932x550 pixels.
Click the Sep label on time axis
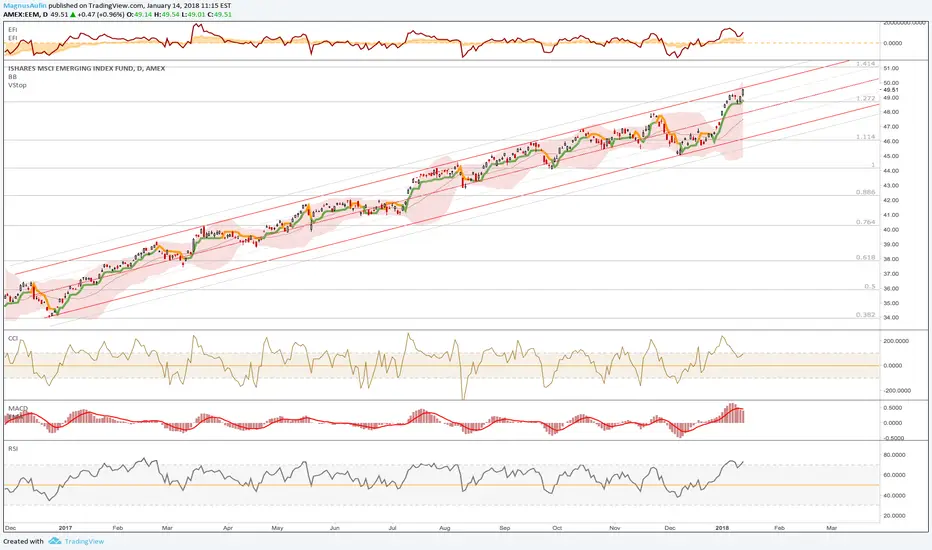coord(505,527)
